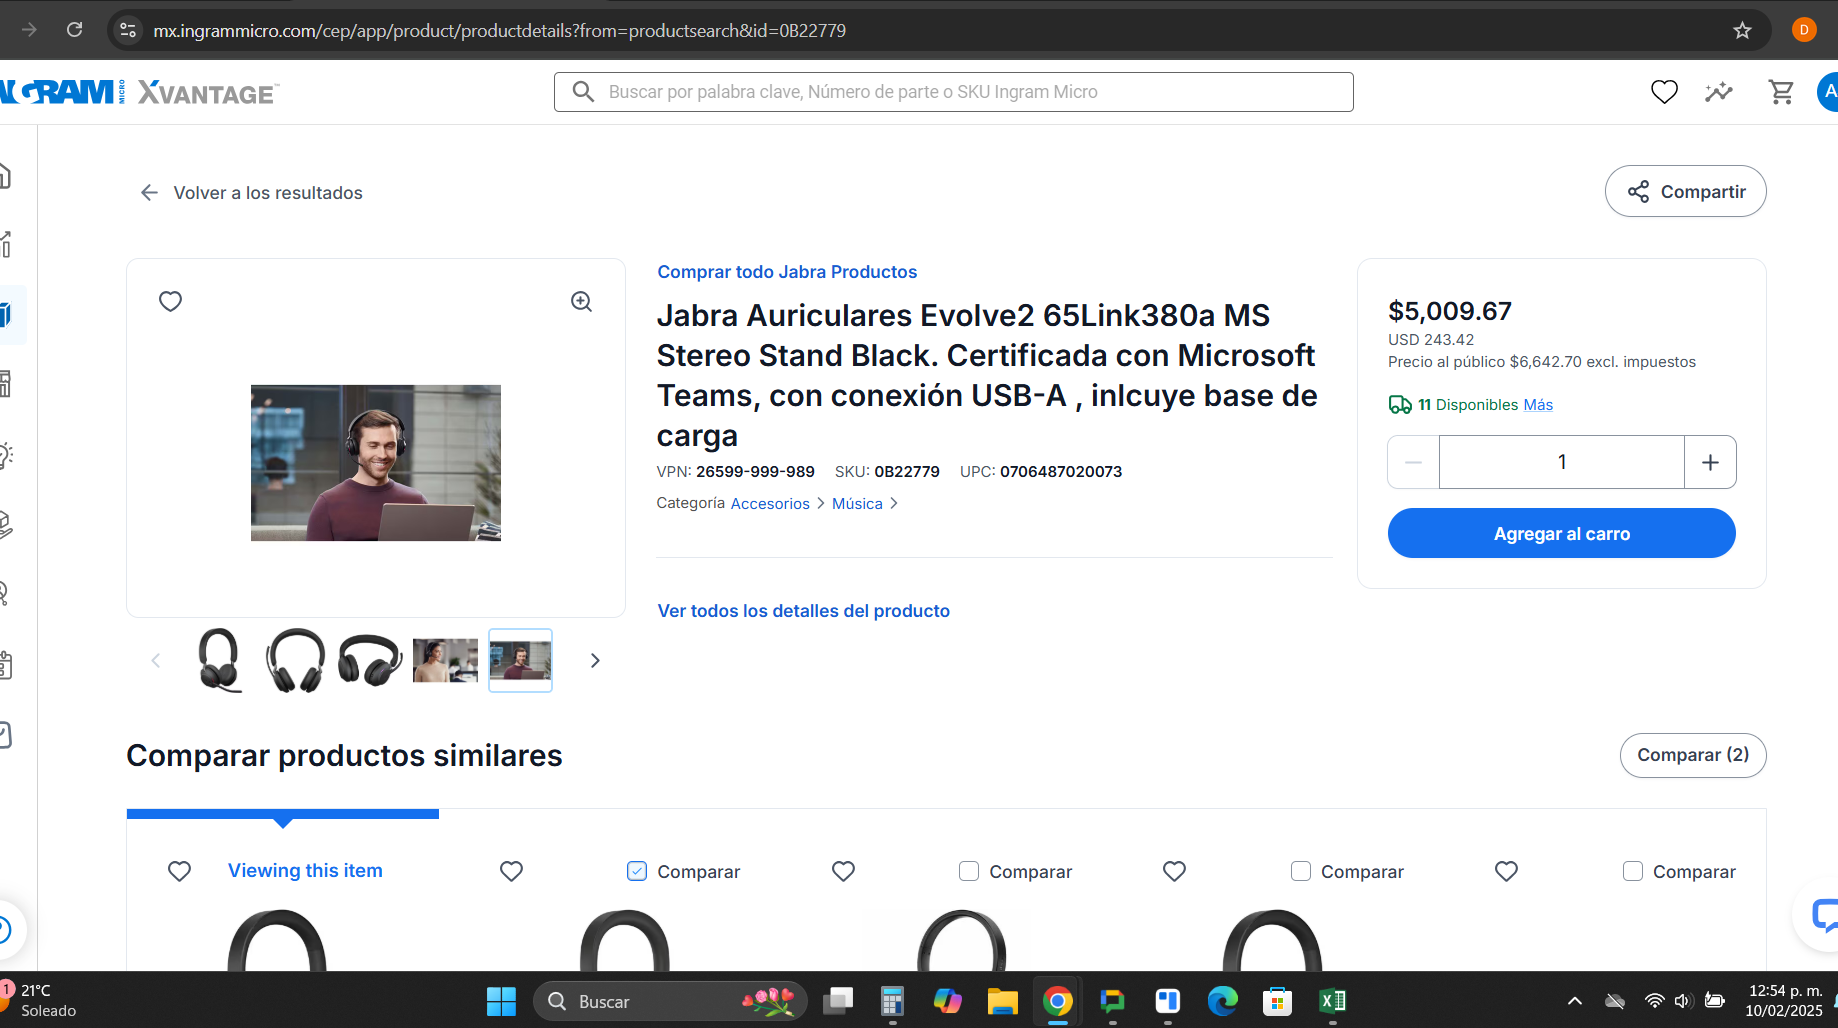Click the back arrow next to Volver
This screenshot has width=1838, height=1028.
(150, 192)
